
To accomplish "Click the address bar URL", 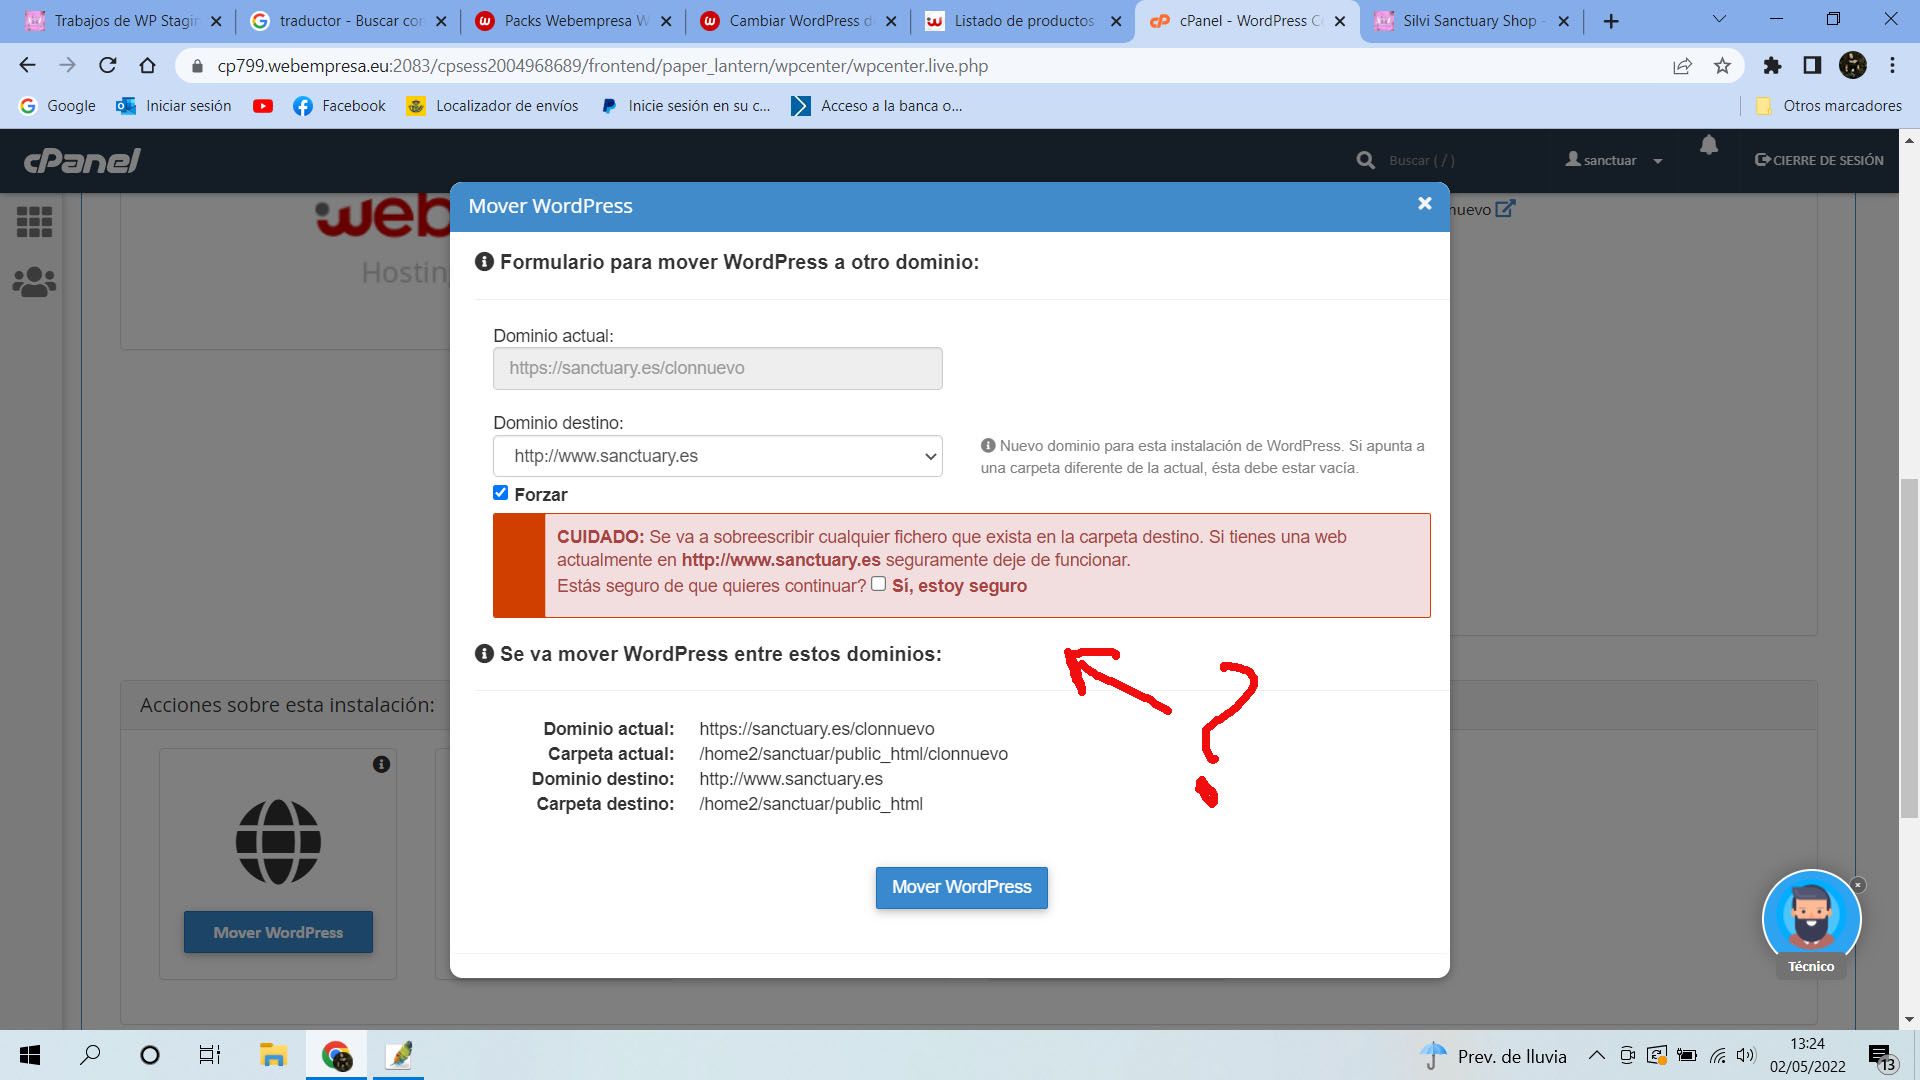I will [602, 66].
